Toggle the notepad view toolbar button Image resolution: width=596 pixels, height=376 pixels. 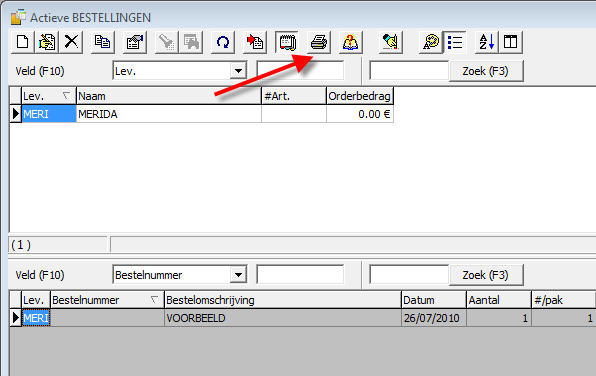(x=287, y=42)
